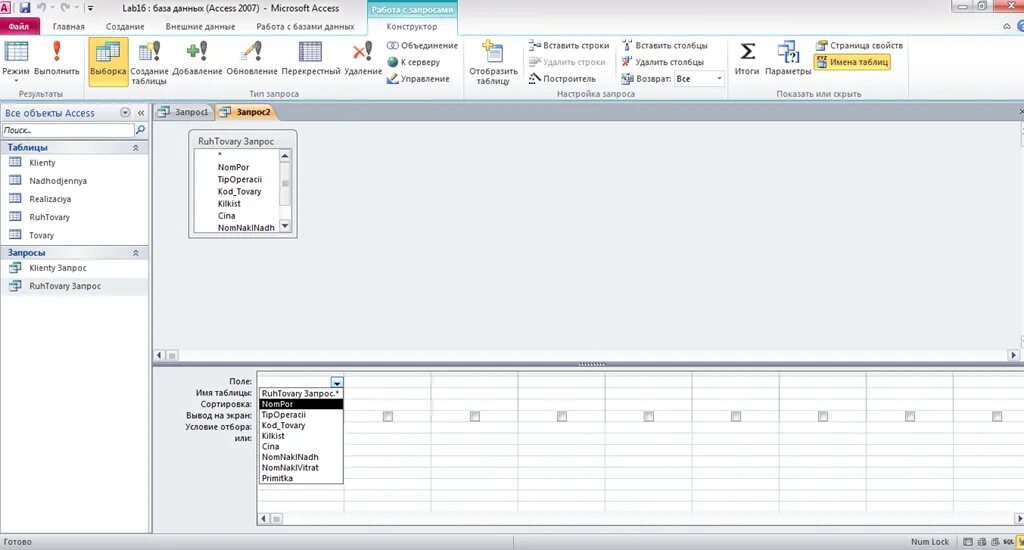Image resolution: width=1024 pixels, height=550 pixels.
Task: Toggle Вывод на экран checkbox in sixth column
Action: tap(736, 416)
